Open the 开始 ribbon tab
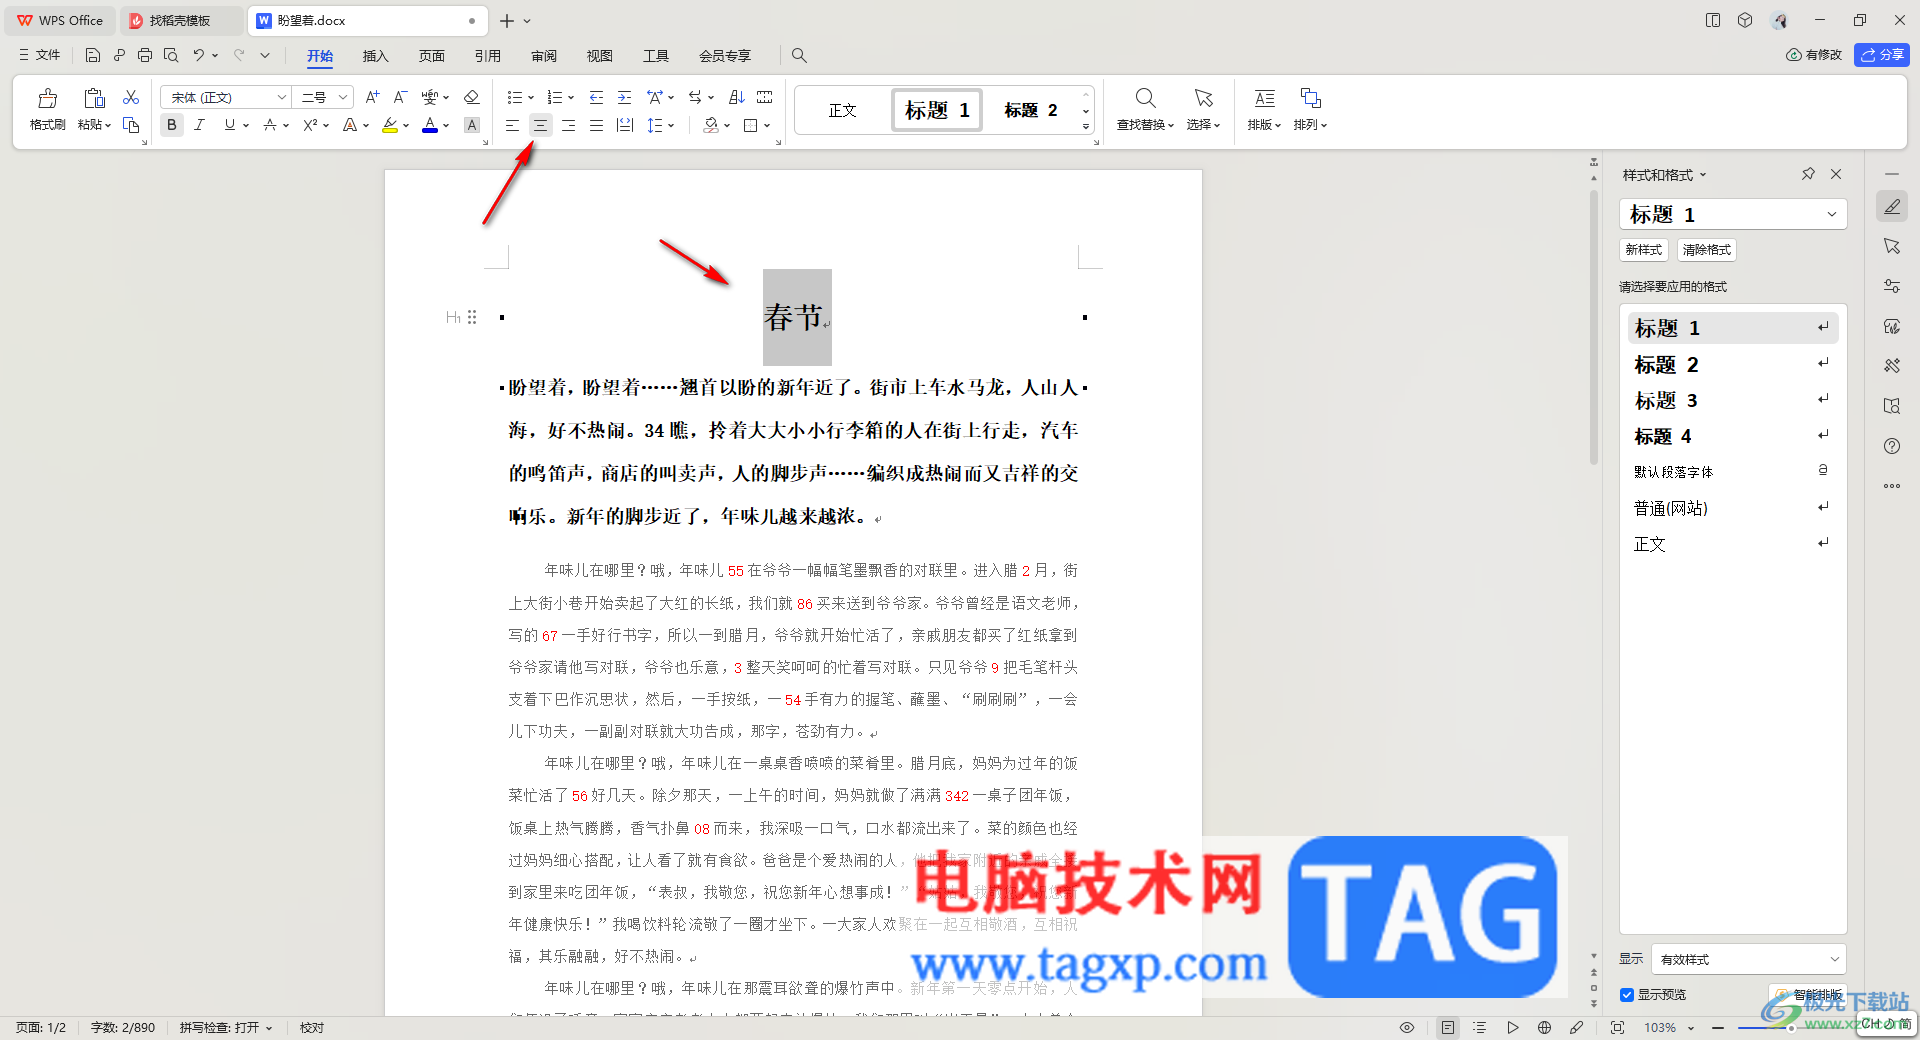This screenshot has width=1920, height=1040. (x=320, y=56)
